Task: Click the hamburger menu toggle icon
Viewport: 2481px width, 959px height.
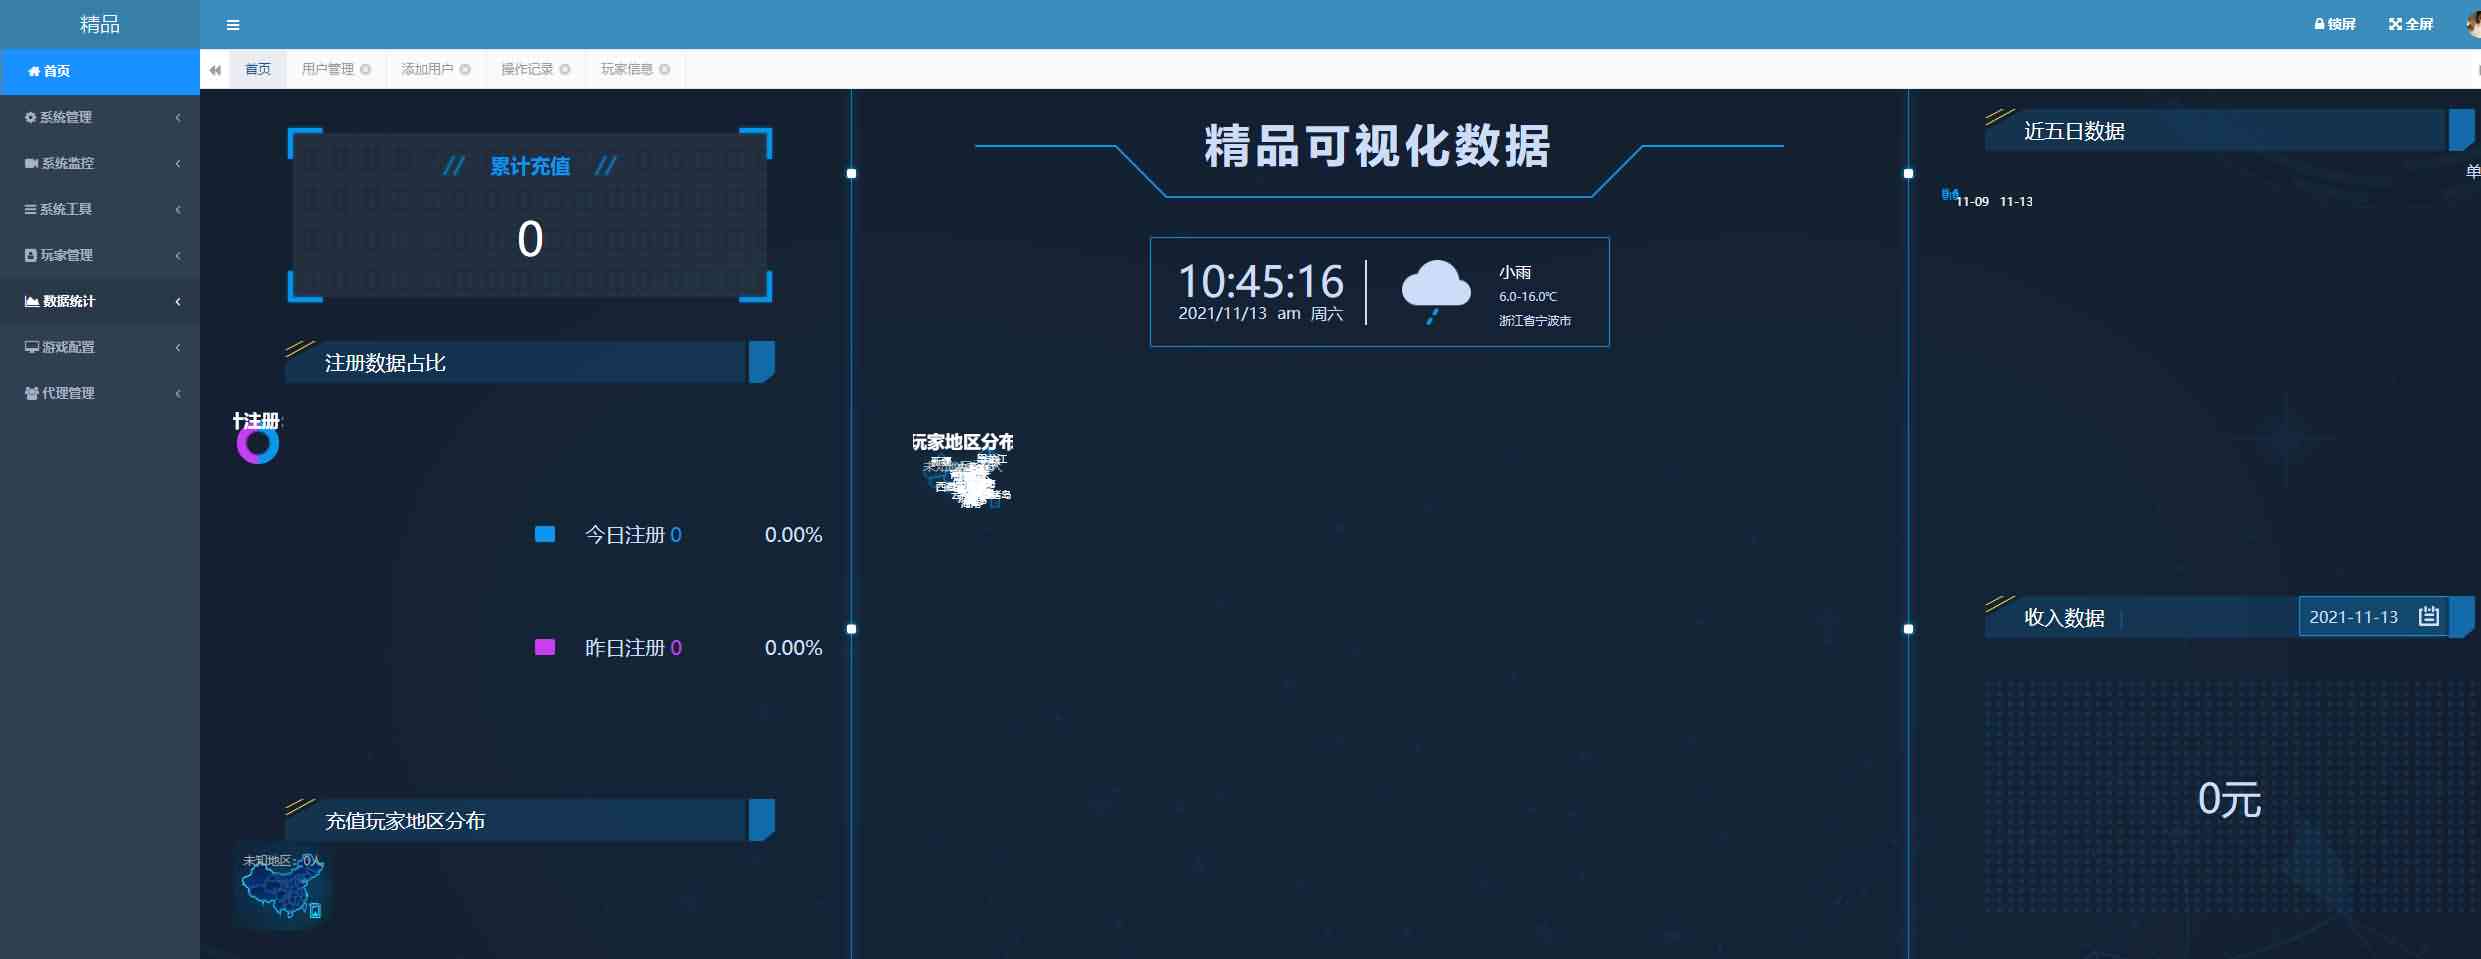Action: (x=233, y=25)
